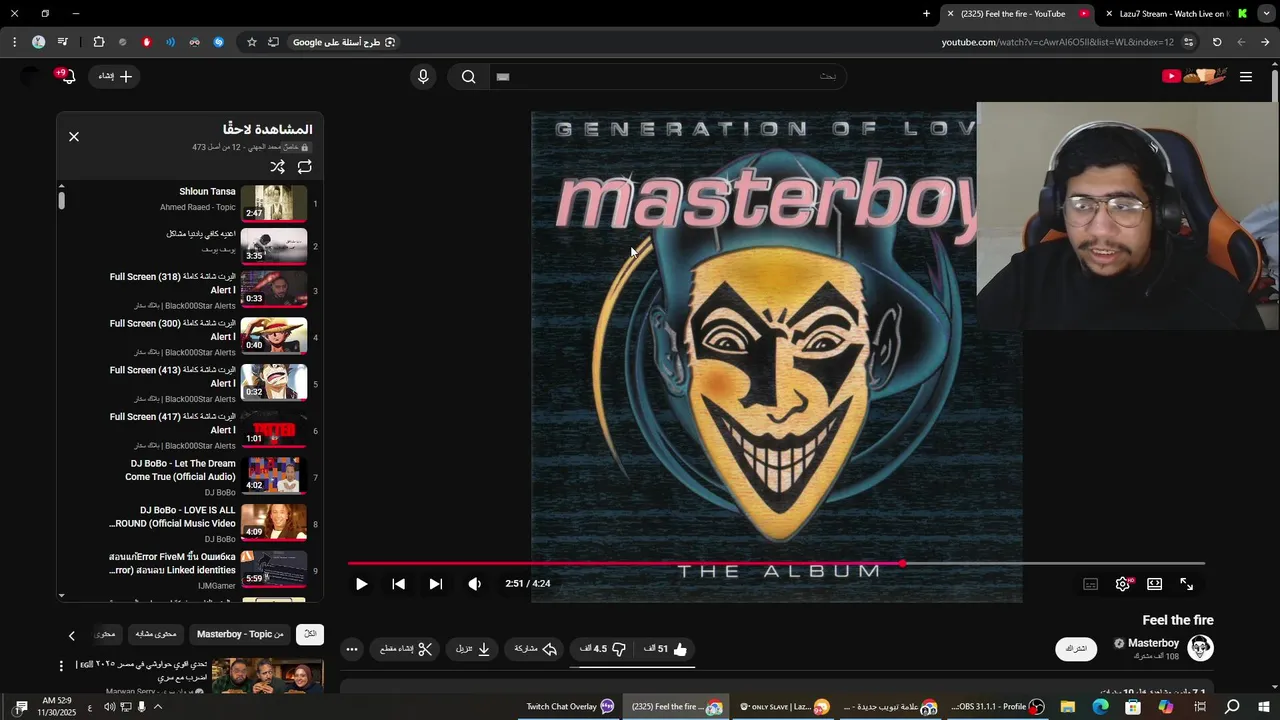Skip to next video in player controls
Viewport: 1280px width, 720px height.
coord(435,584)
